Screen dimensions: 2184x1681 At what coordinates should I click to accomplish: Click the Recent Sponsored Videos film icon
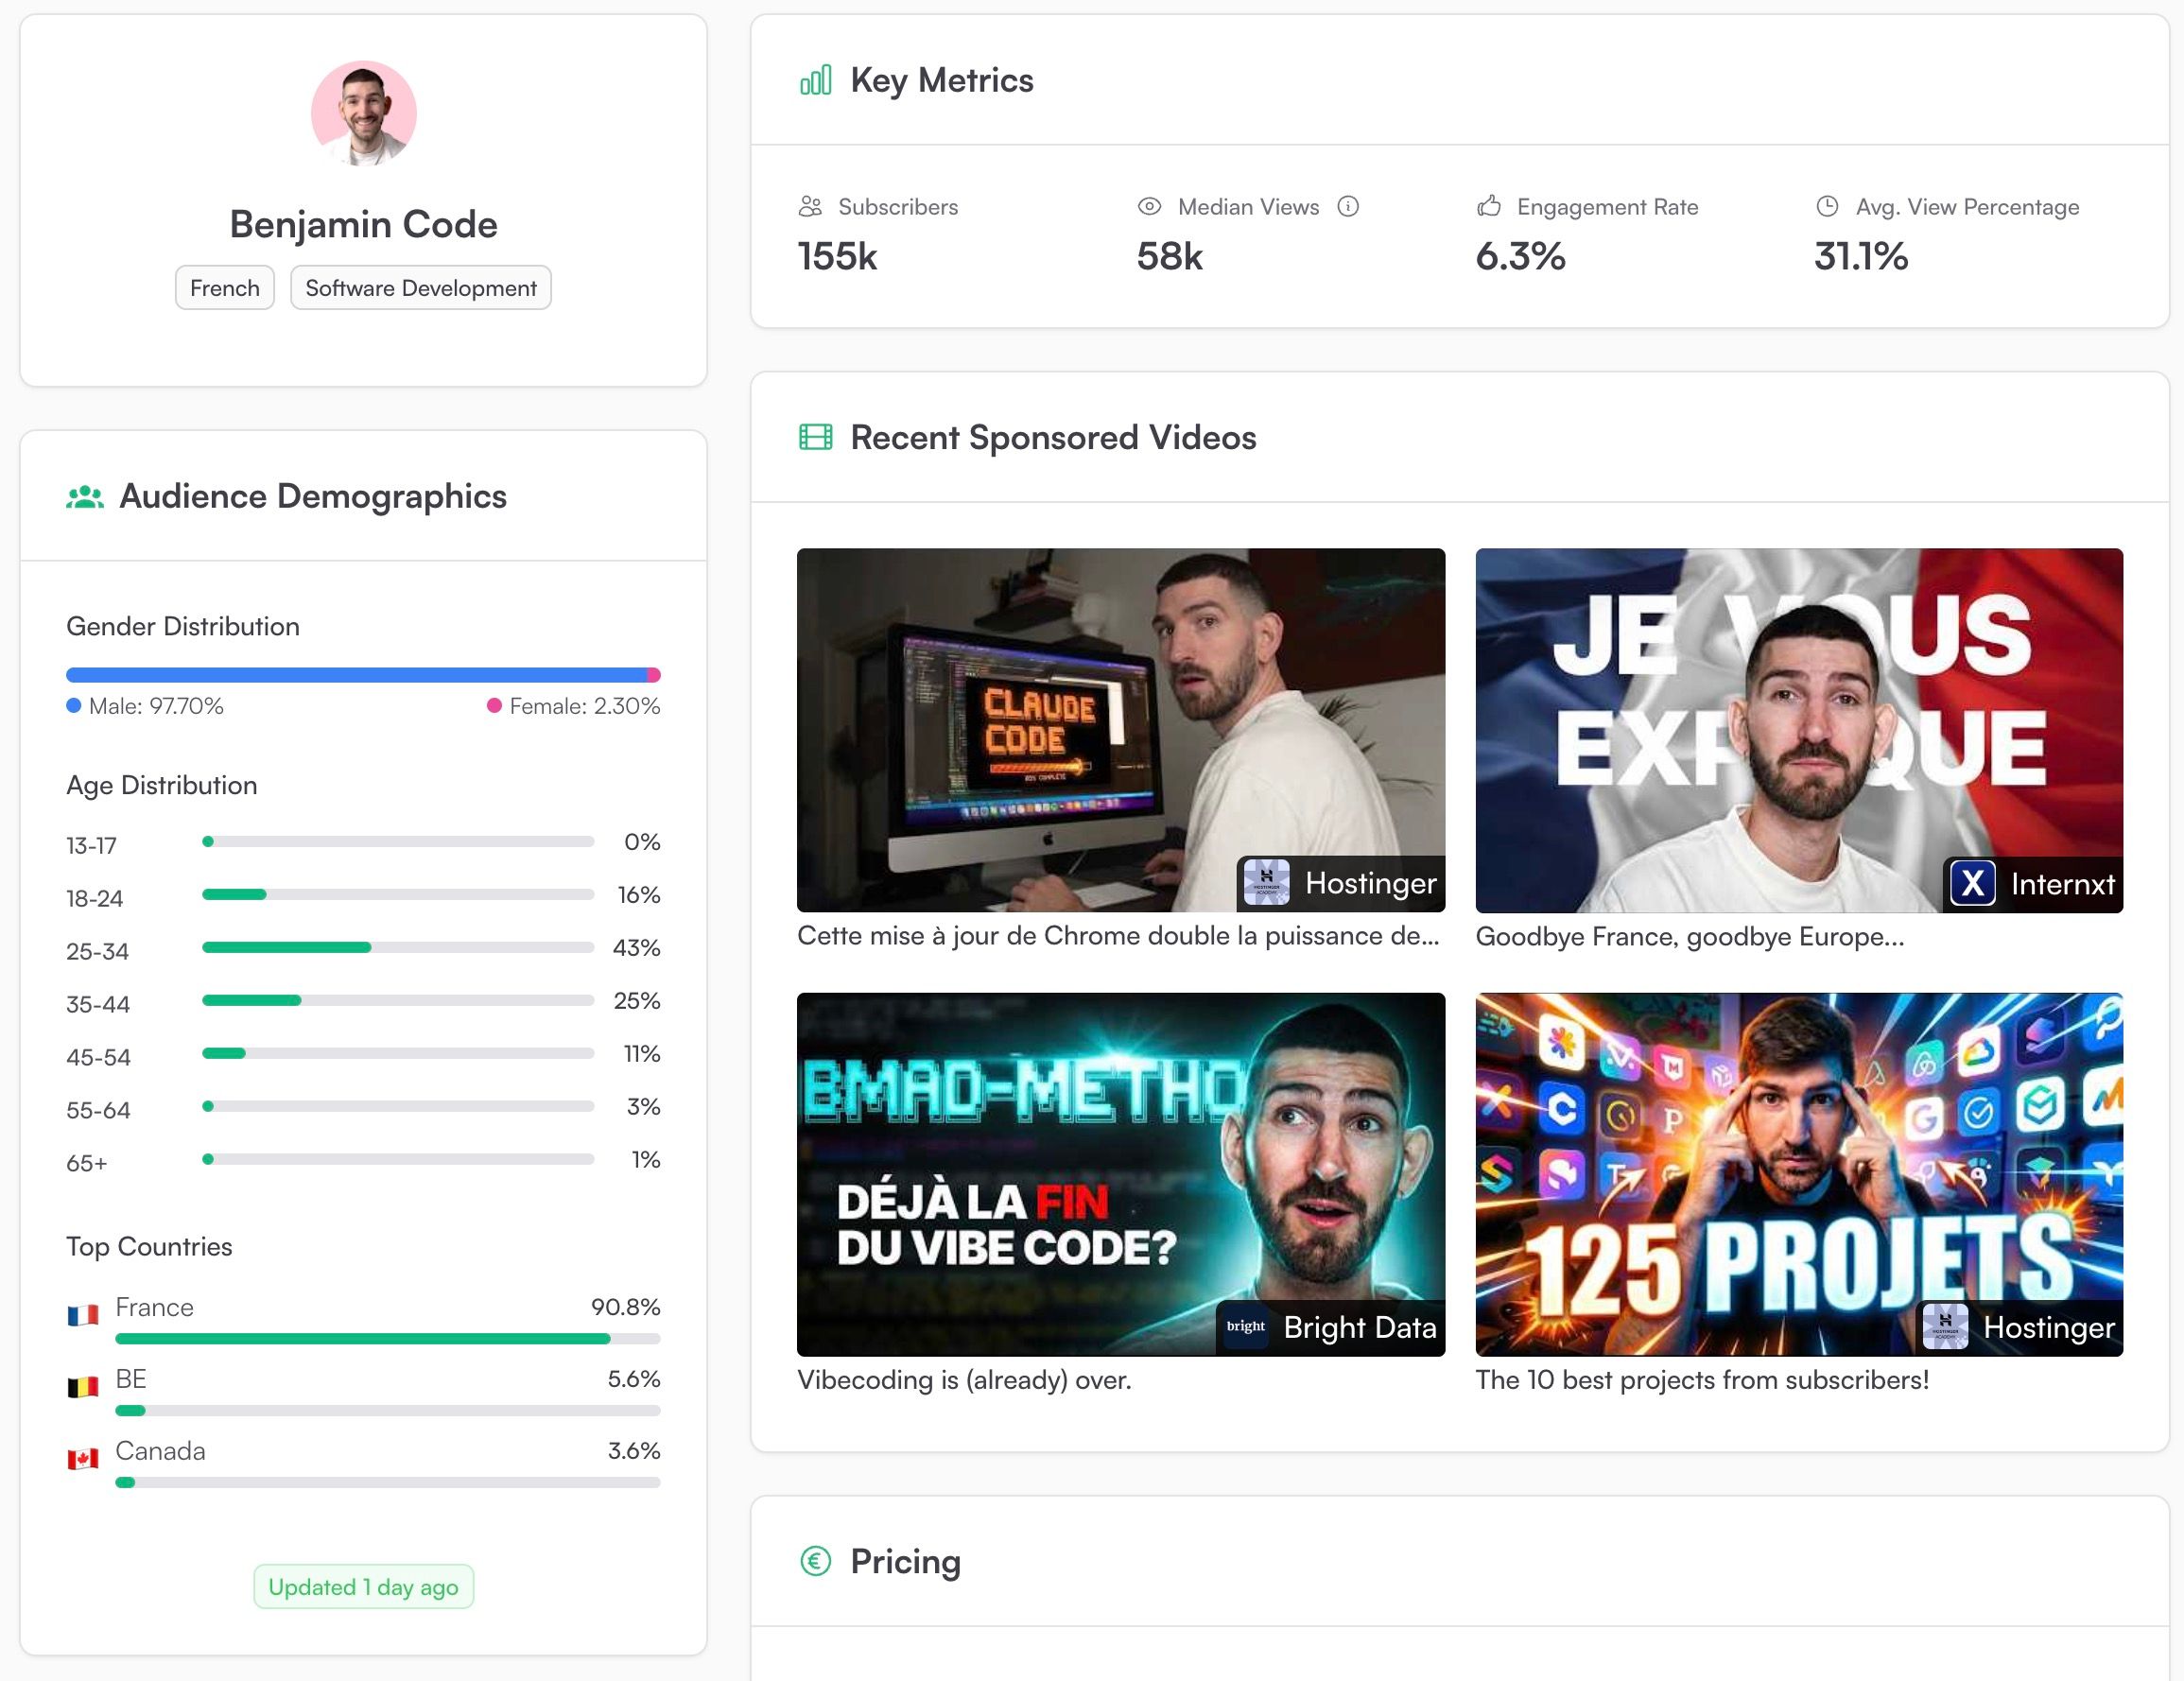coord(815,437)
